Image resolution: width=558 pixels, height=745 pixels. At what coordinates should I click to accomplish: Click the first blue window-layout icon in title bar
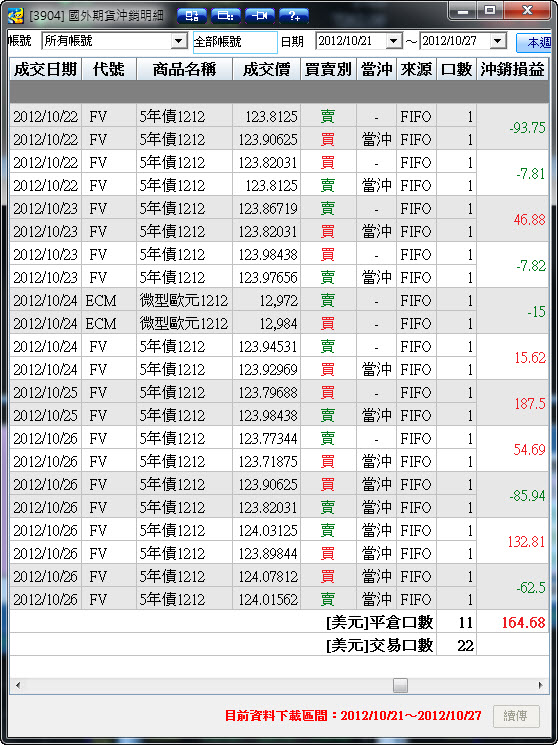(x=192, y=16)
